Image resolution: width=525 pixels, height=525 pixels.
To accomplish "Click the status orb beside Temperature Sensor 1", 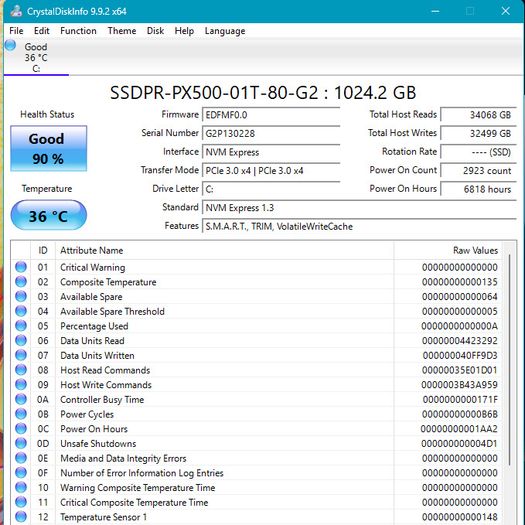I will 21,517.
